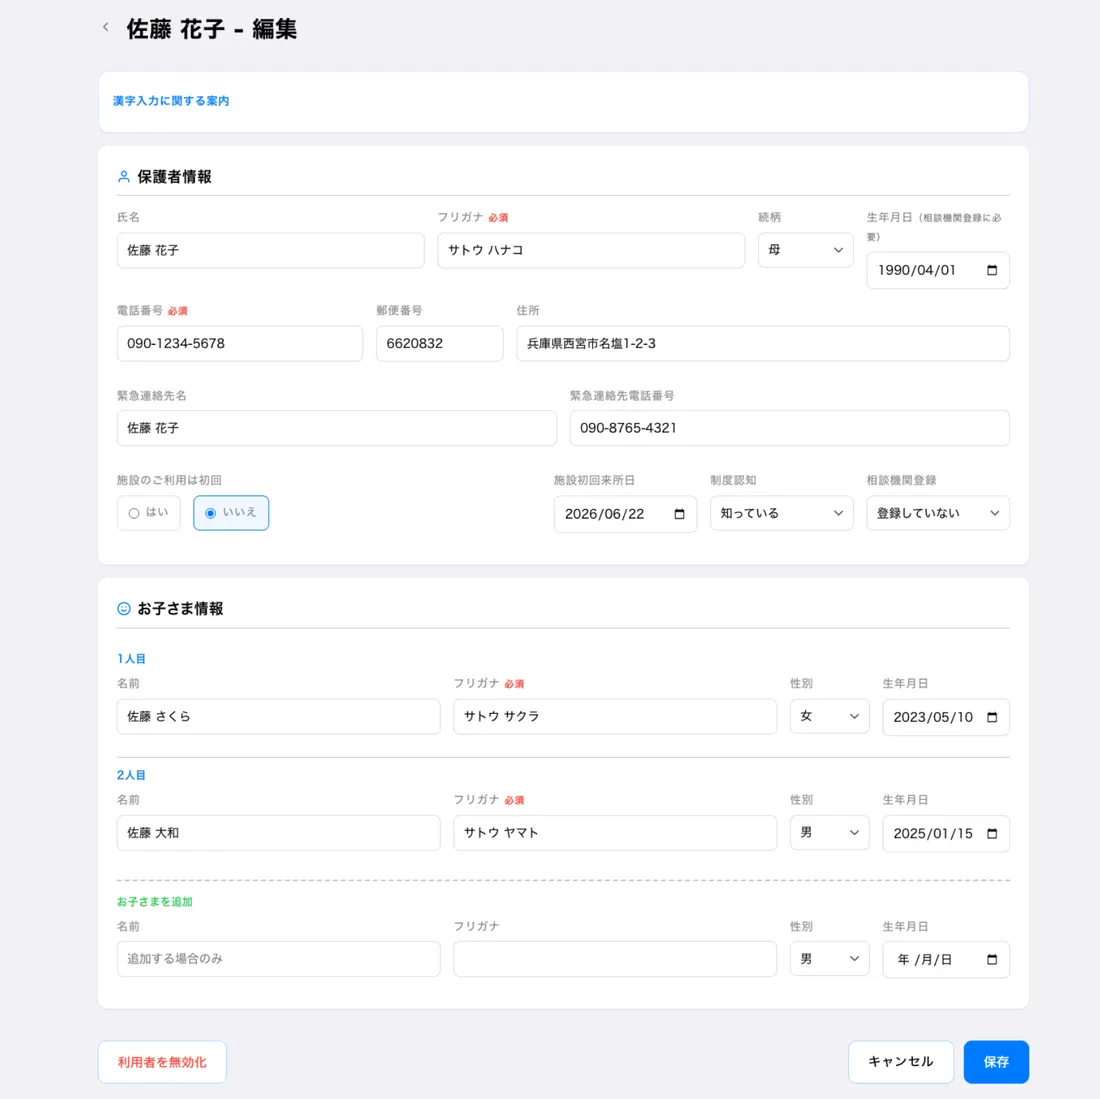Screen dimensions: 1100x1099
Task: Click the 電話番号 field 090-1234-5678
Action: pos(240,344)
